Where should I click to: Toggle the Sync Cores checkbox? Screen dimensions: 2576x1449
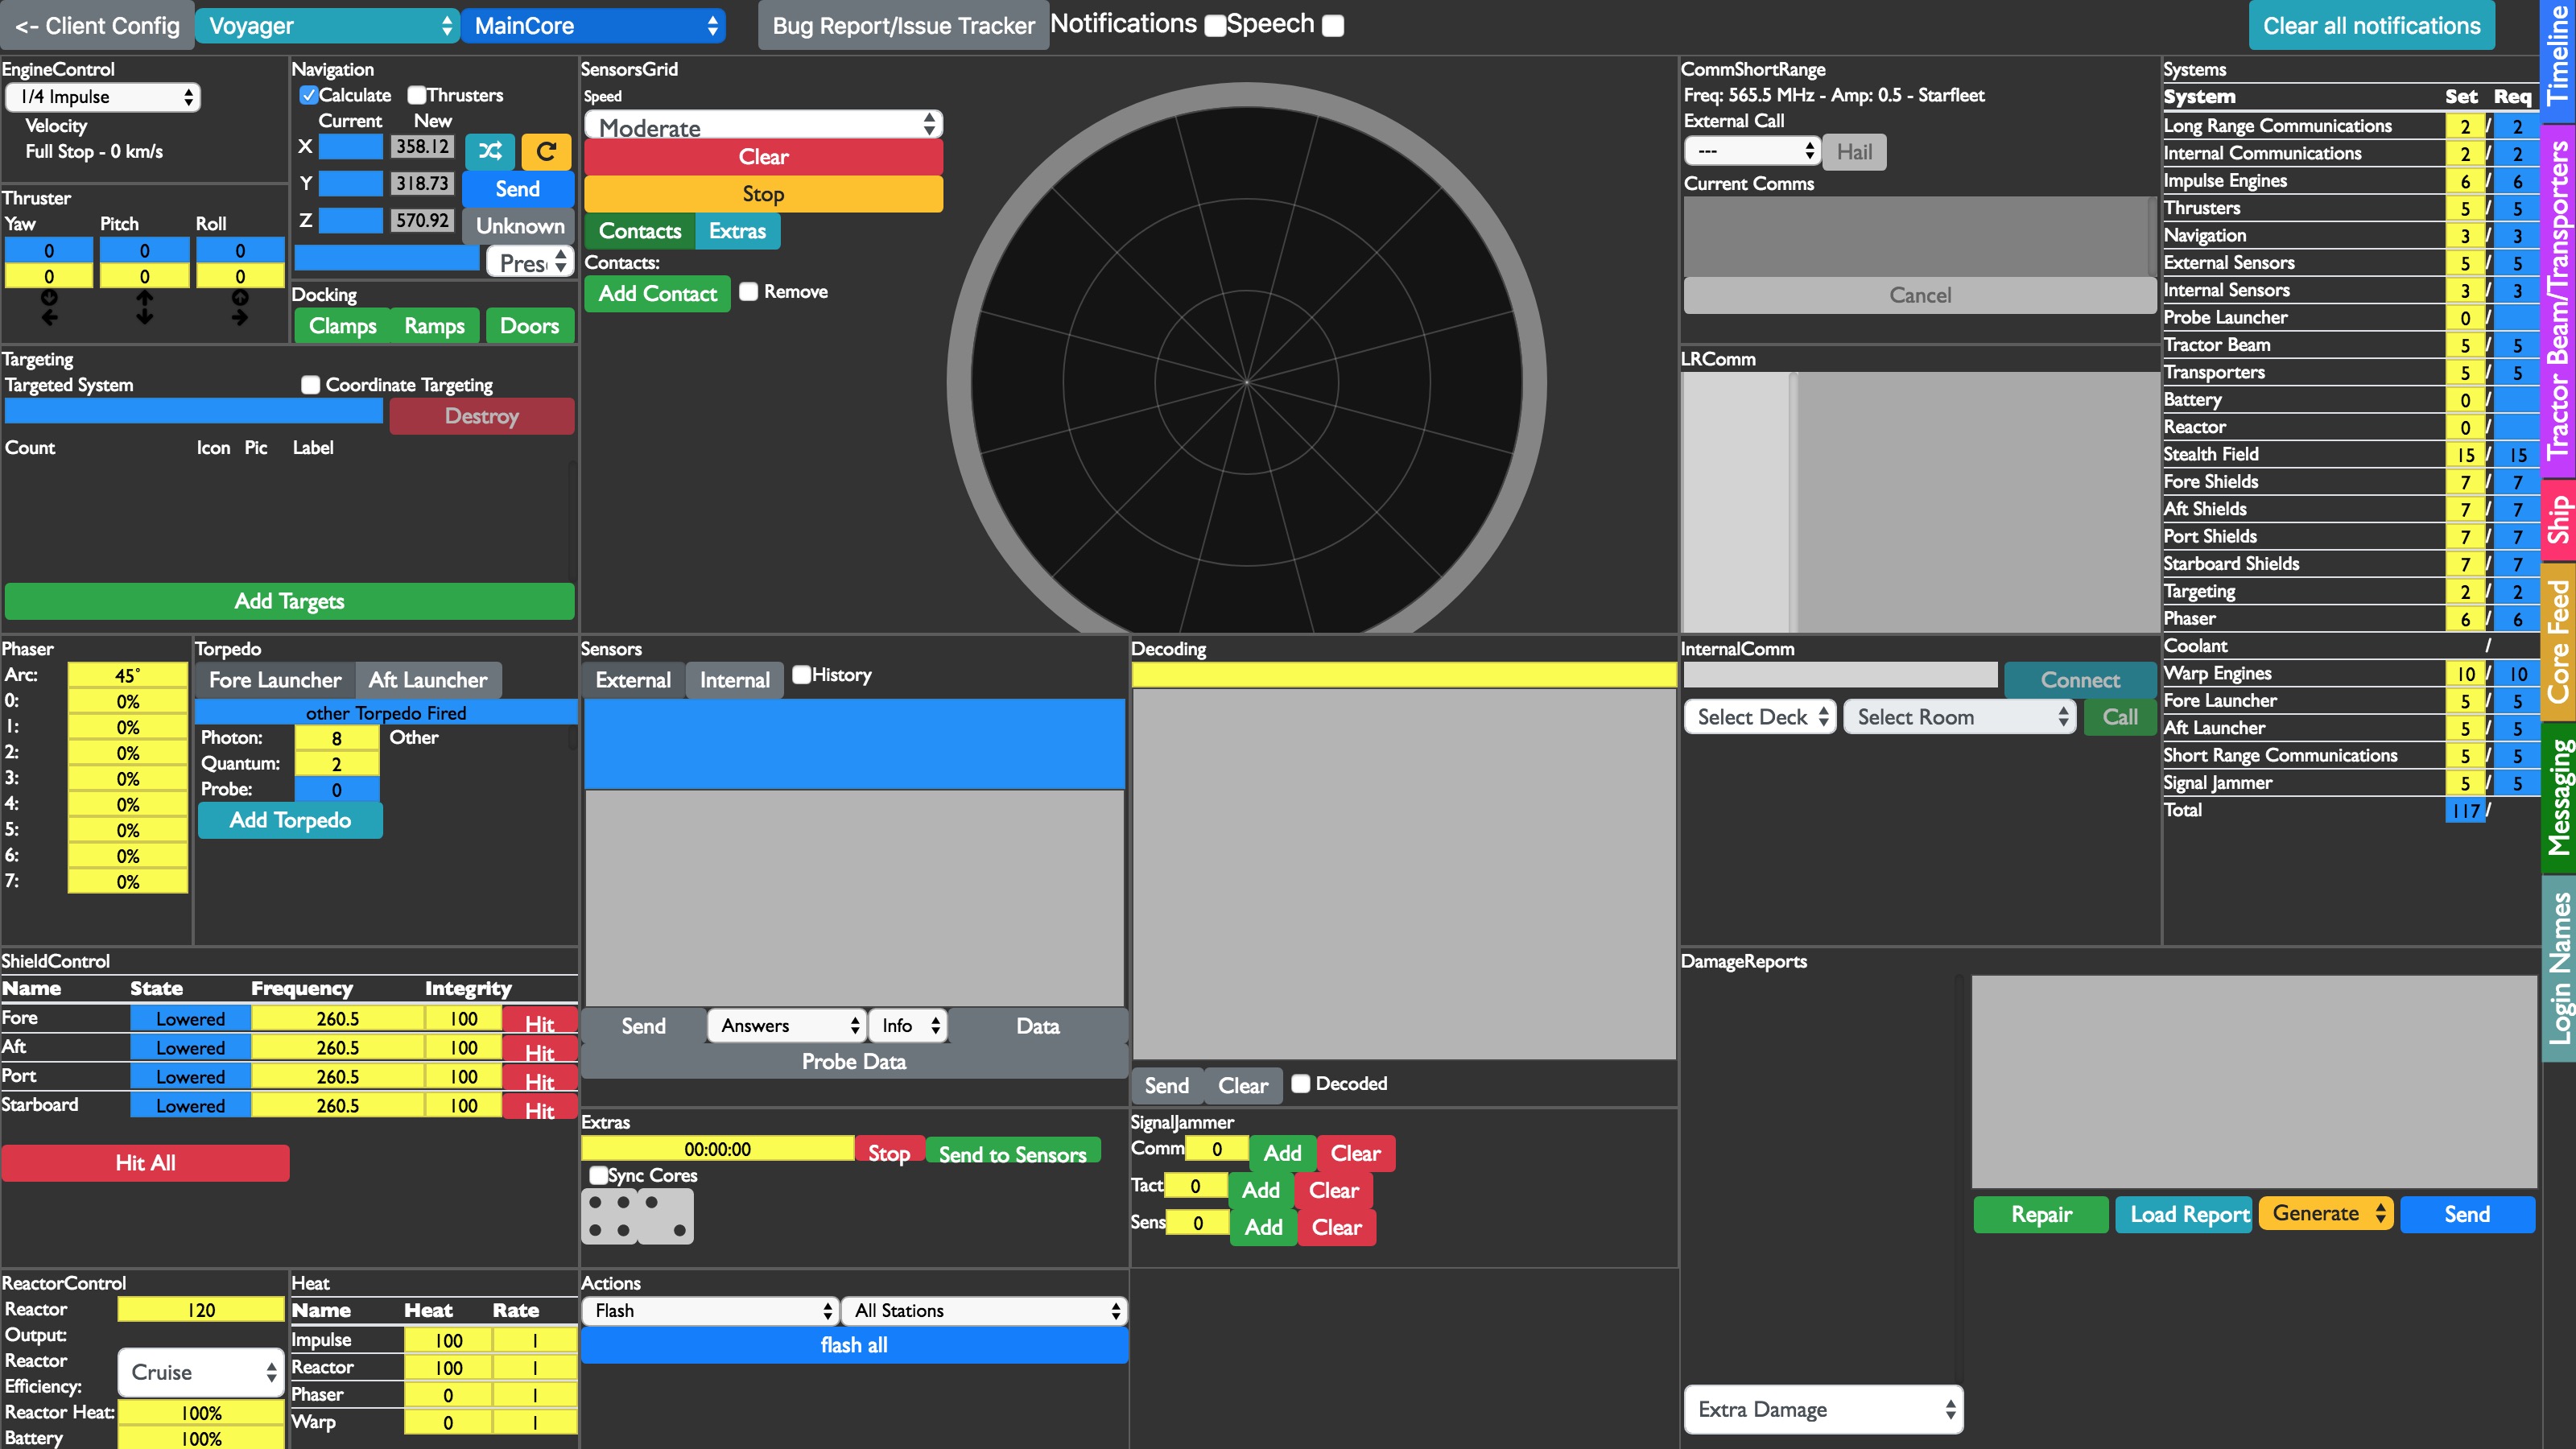(598, 1175)
